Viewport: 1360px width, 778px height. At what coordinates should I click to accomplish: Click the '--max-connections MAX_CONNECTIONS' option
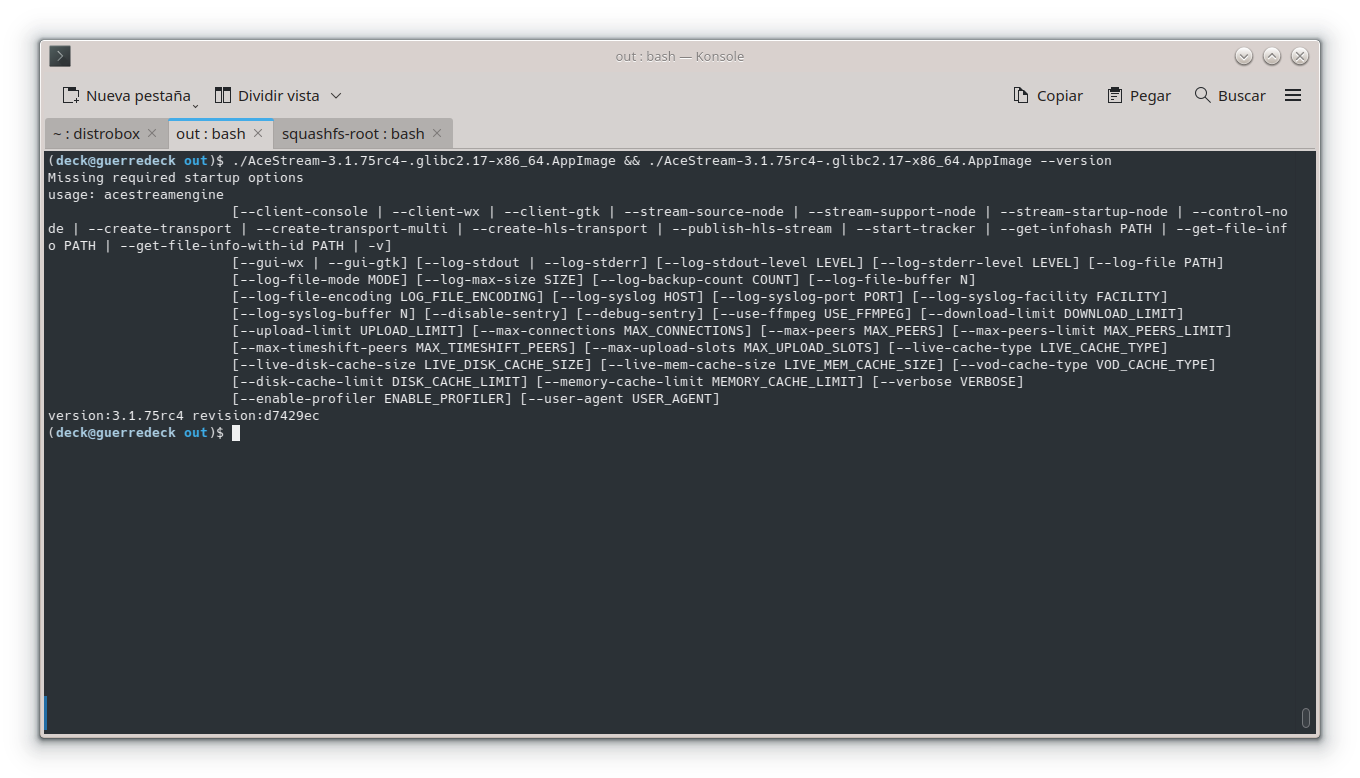point(612,331)
